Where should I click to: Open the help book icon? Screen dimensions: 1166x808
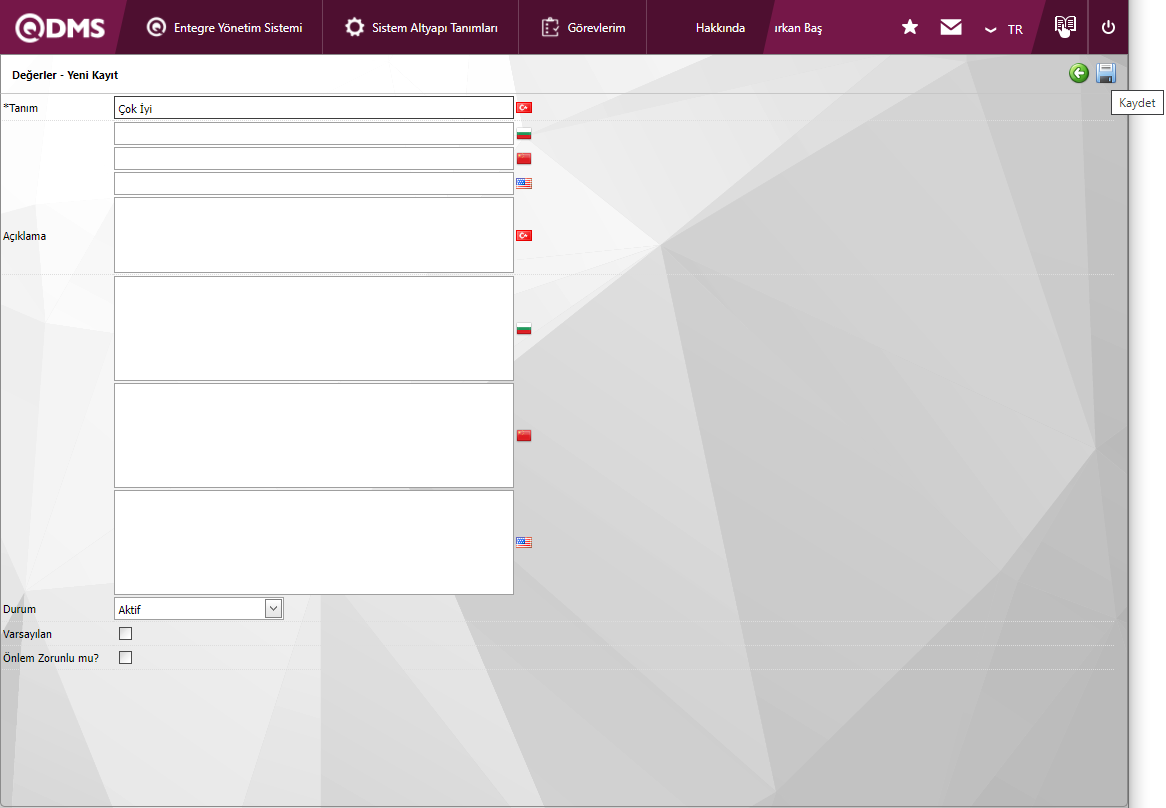coord(1065,26)
